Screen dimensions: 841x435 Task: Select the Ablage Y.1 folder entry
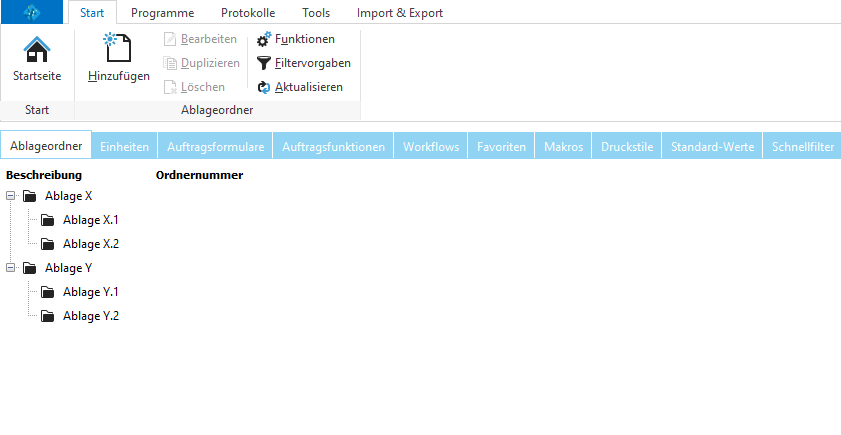tap(91, 292)
